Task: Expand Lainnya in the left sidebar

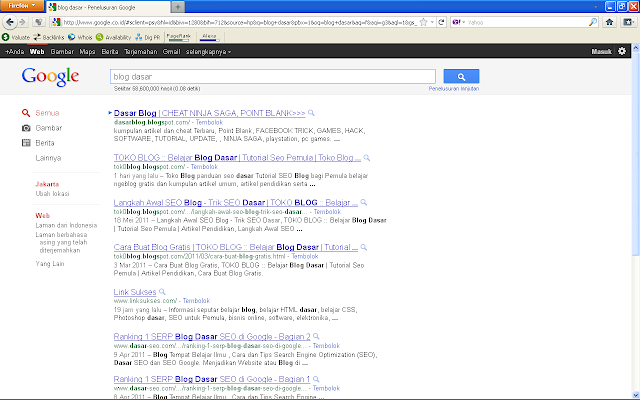Action: 48,158
